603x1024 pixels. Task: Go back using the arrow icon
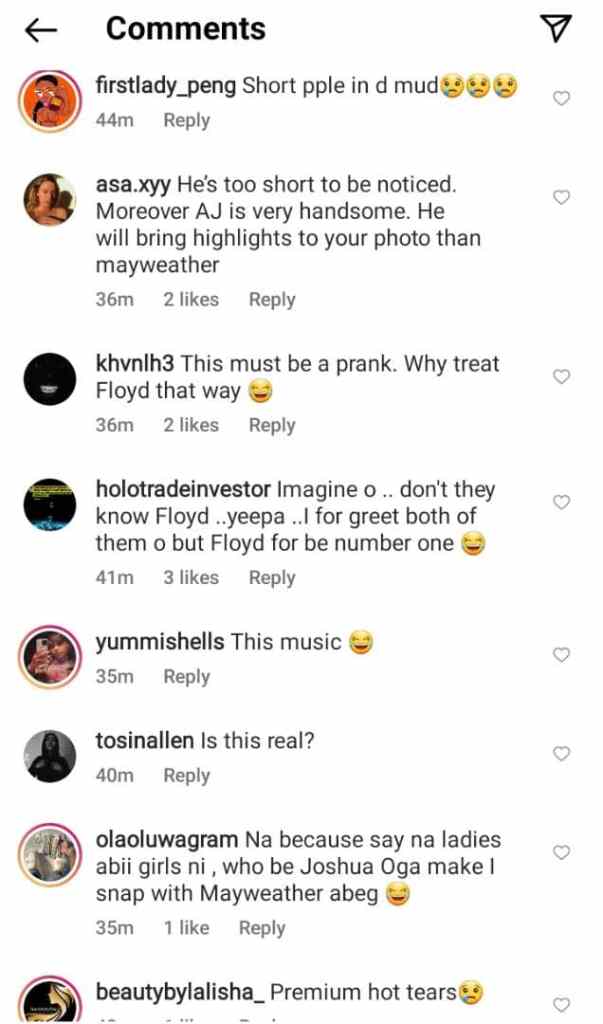(x=40, y=30)
